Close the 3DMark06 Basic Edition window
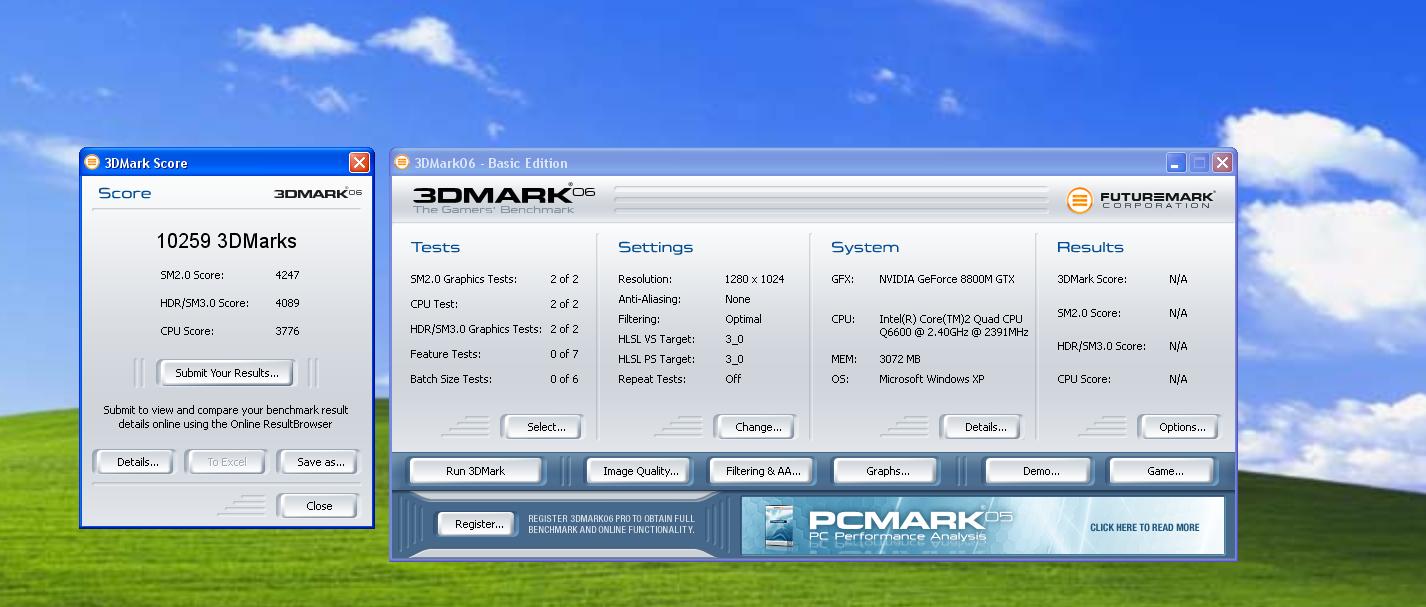This screenshot has width=1426, height=607. tap(1221, 163)
